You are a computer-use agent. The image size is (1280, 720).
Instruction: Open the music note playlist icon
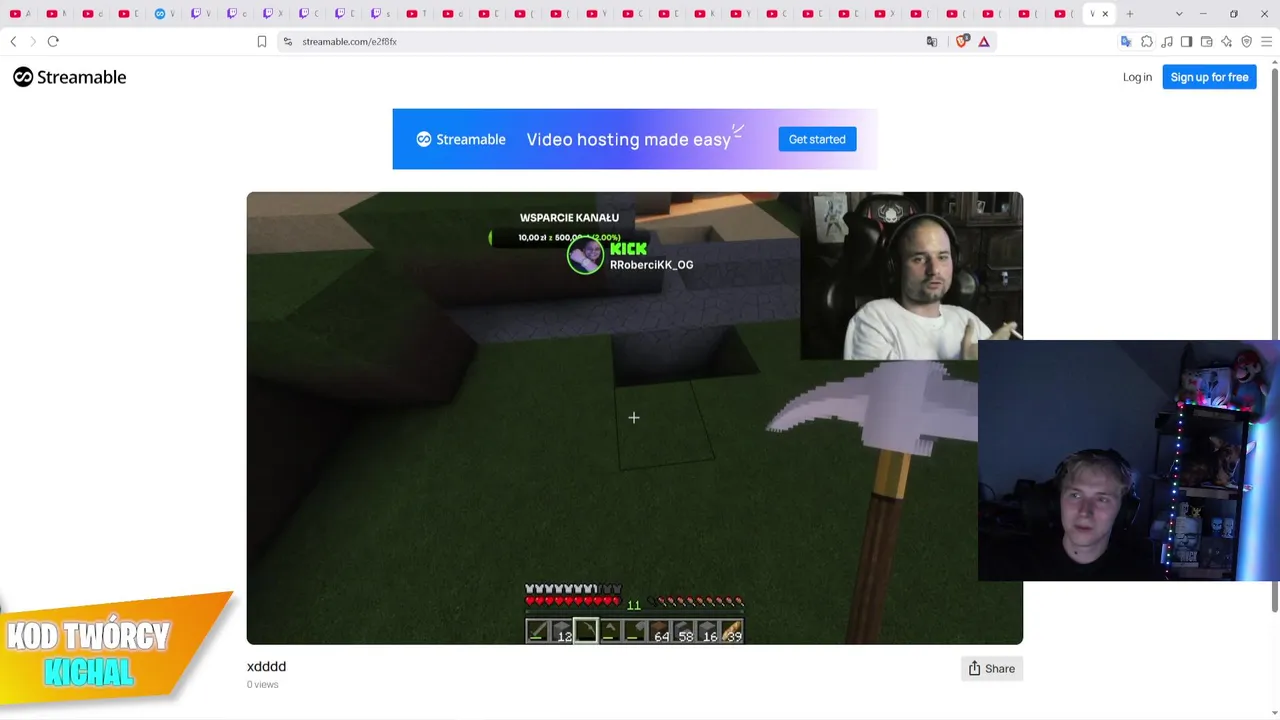coord(1167,41)
